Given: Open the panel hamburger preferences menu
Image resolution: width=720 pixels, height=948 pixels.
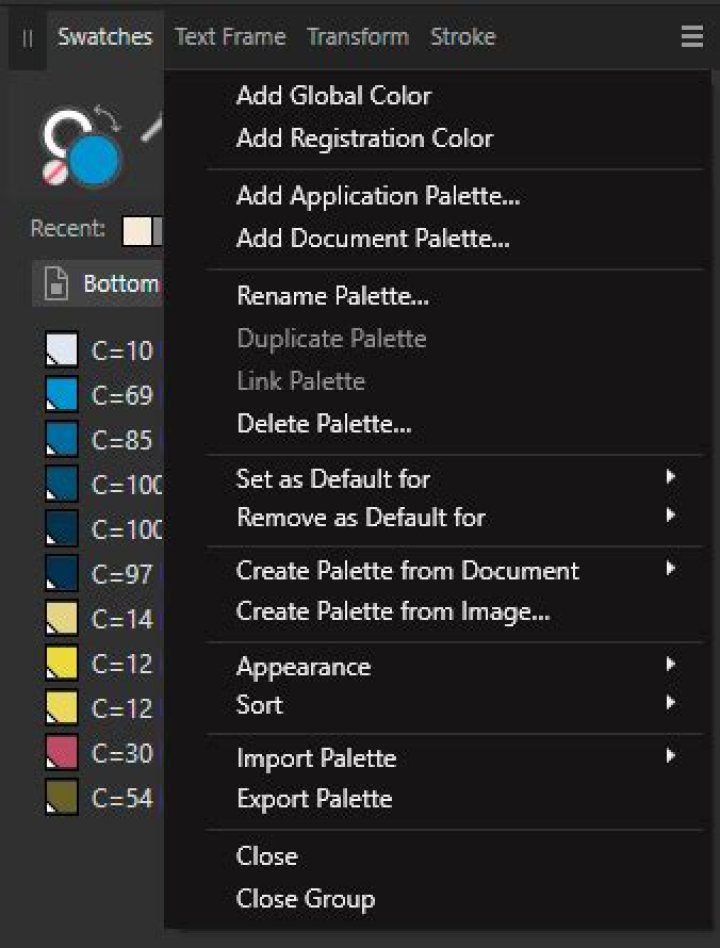Looking at the screenshot, I should click(692, 37).
